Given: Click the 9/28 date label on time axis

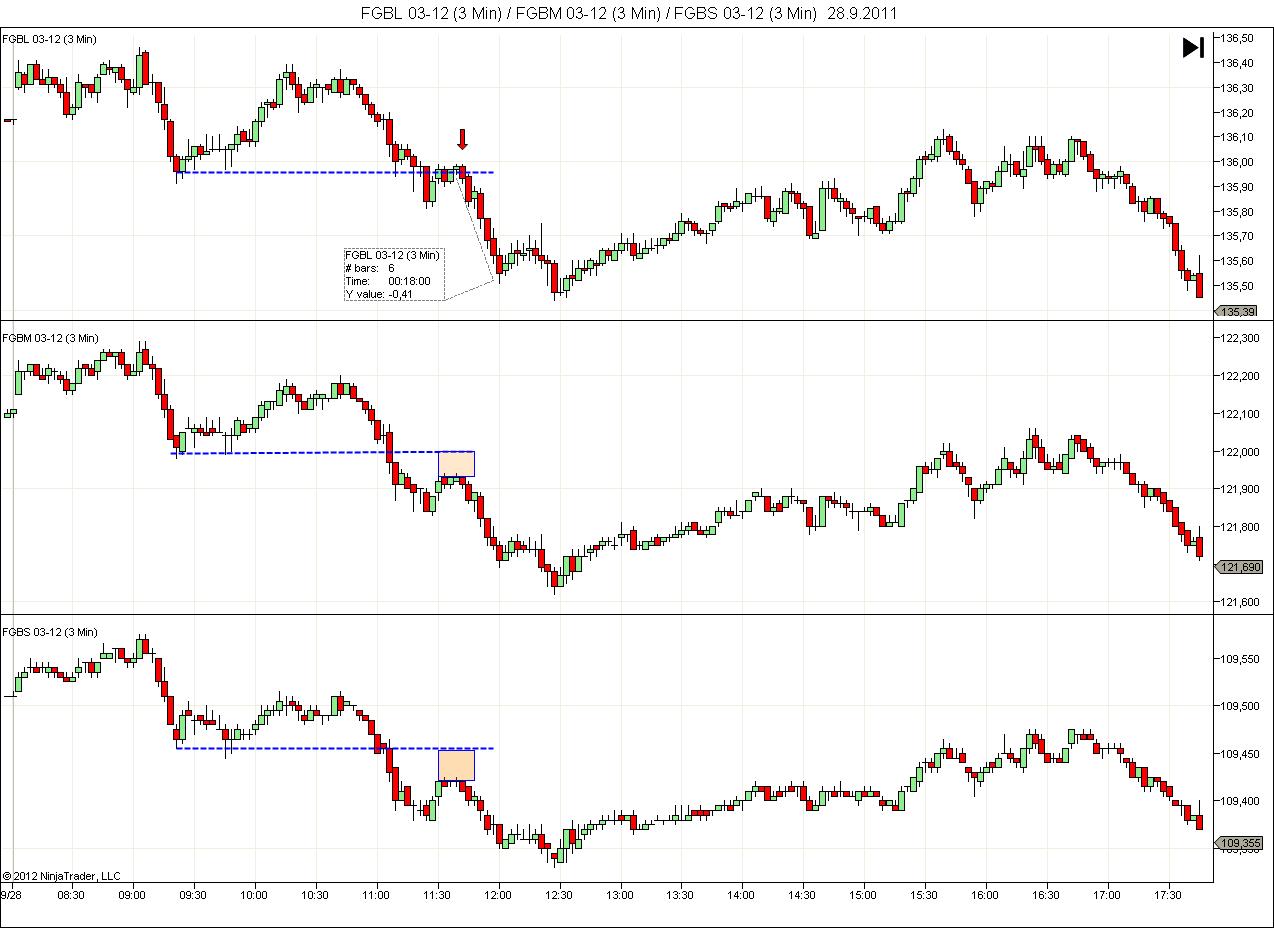Looking at the screenshot, I should [11, 895].
